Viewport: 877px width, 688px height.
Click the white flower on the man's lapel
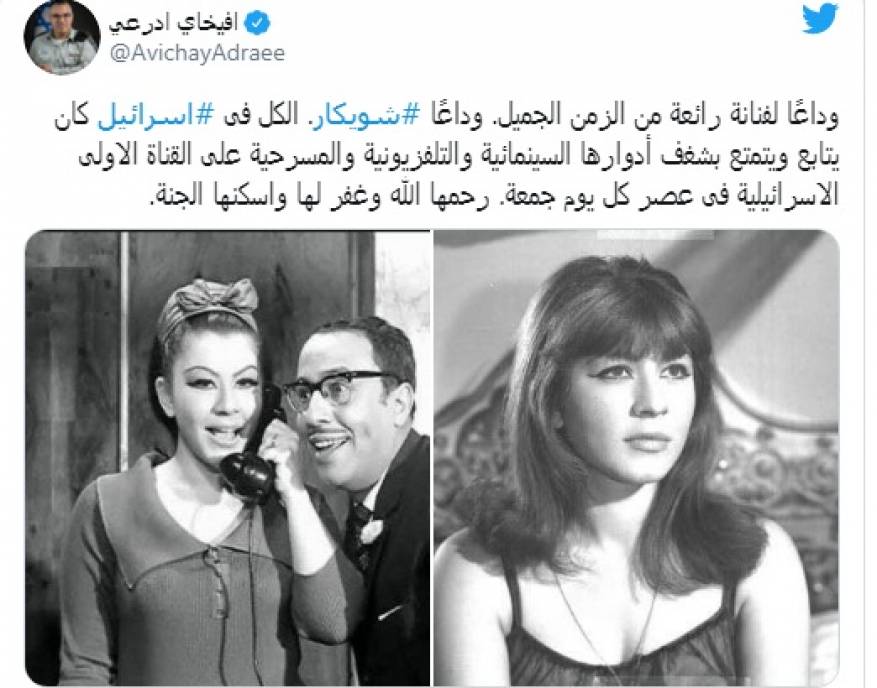click(371, 530)
